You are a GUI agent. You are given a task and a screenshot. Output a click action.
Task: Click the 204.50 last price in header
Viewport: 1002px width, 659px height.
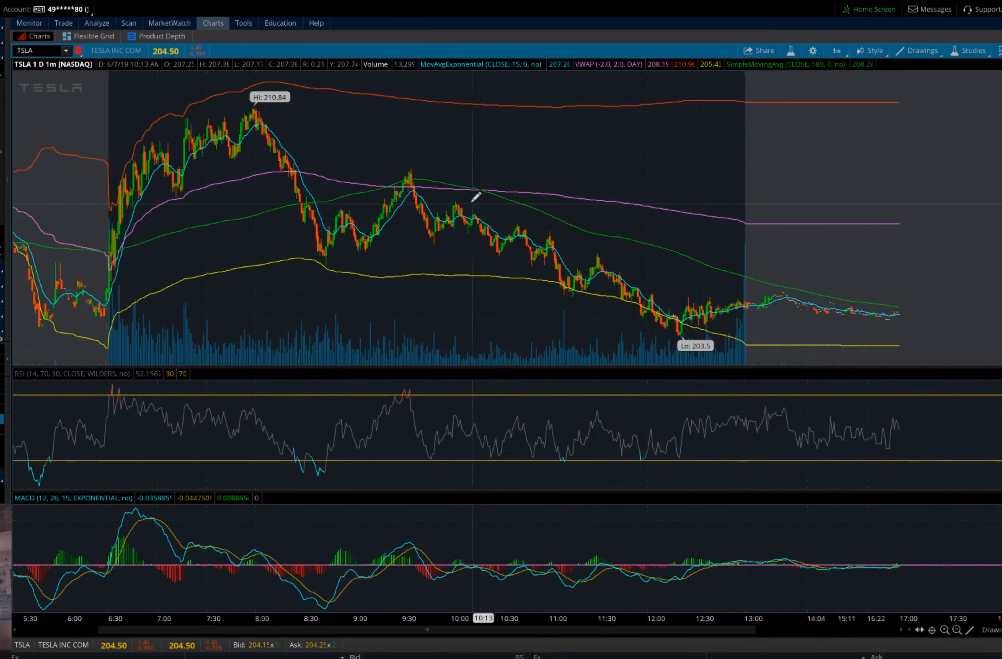click(x=166, y=51)
